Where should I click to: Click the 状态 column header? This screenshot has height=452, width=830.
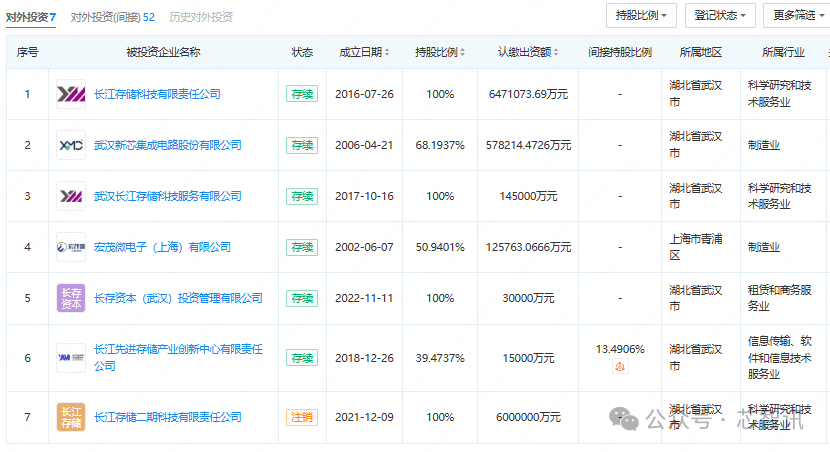(302, 52)
